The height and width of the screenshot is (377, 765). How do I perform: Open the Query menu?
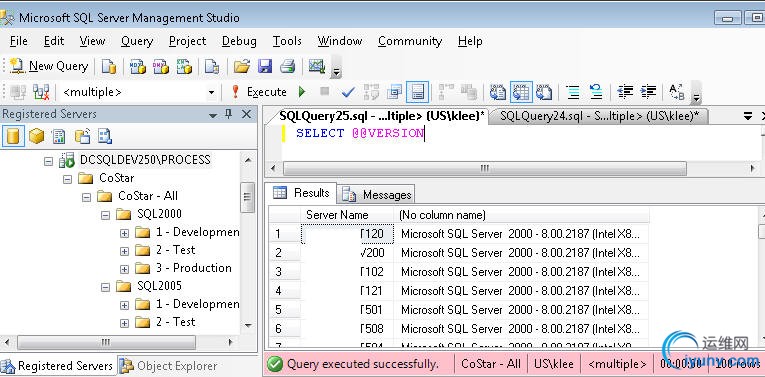(137, 41)
